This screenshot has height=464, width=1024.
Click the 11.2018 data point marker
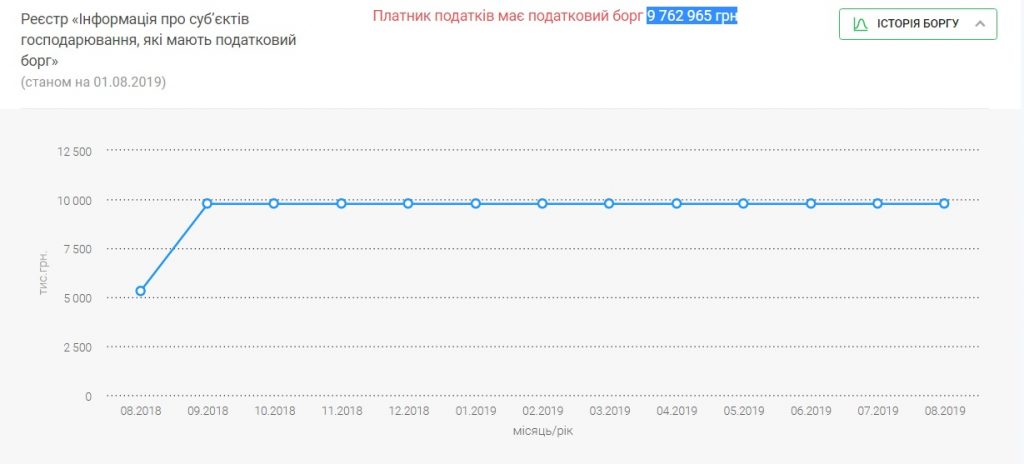341,203
